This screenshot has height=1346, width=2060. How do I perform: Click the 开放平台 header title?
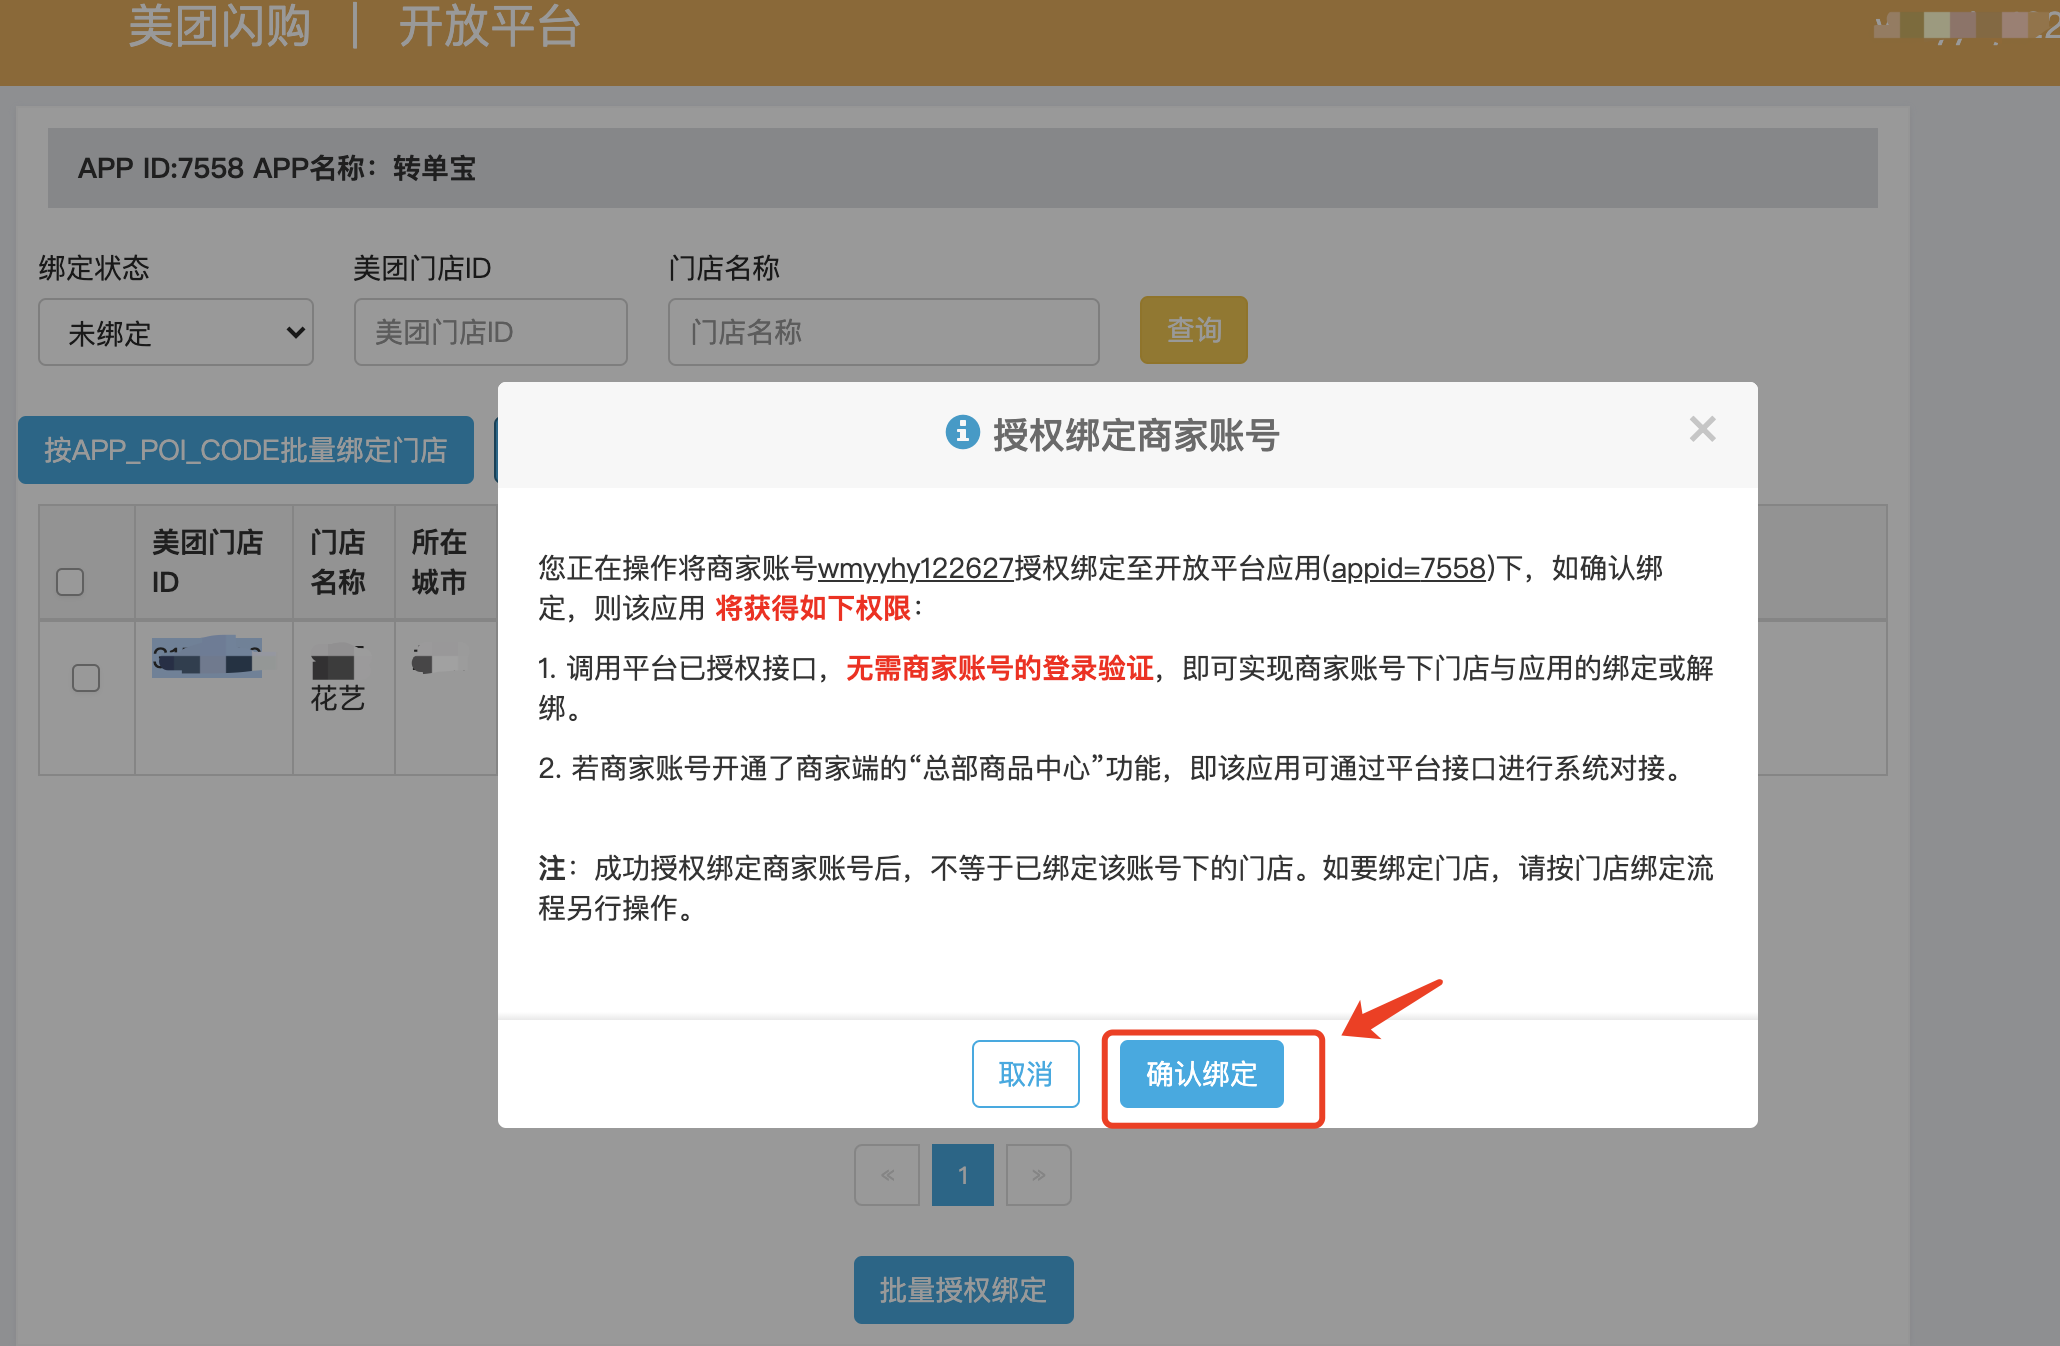(x=490, y=26)
